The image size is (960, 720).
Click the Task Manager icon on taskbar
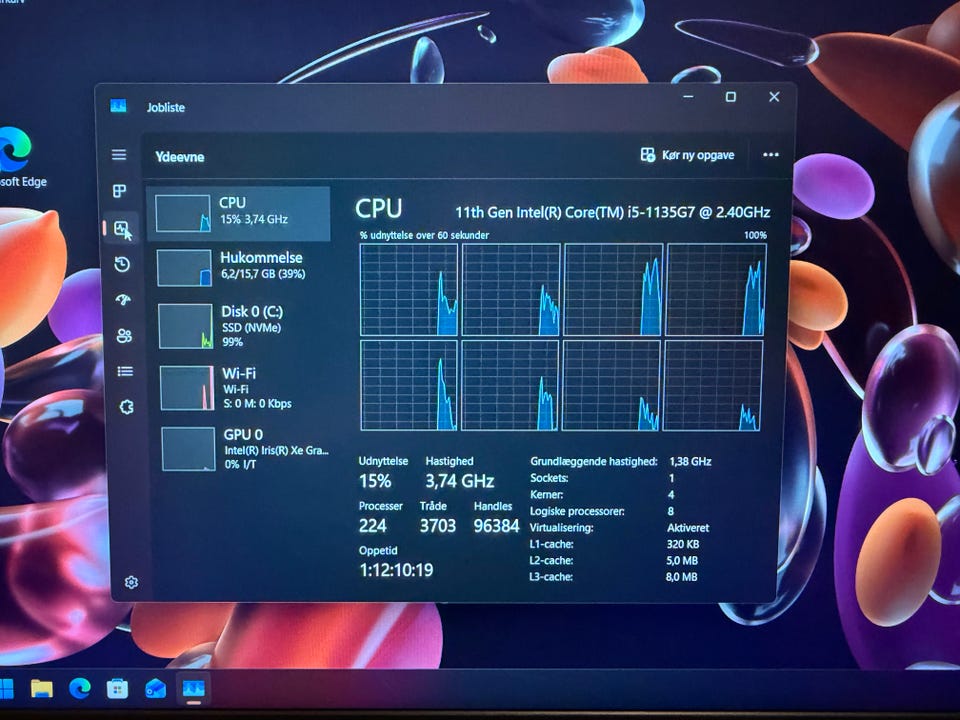click(193, 689)
